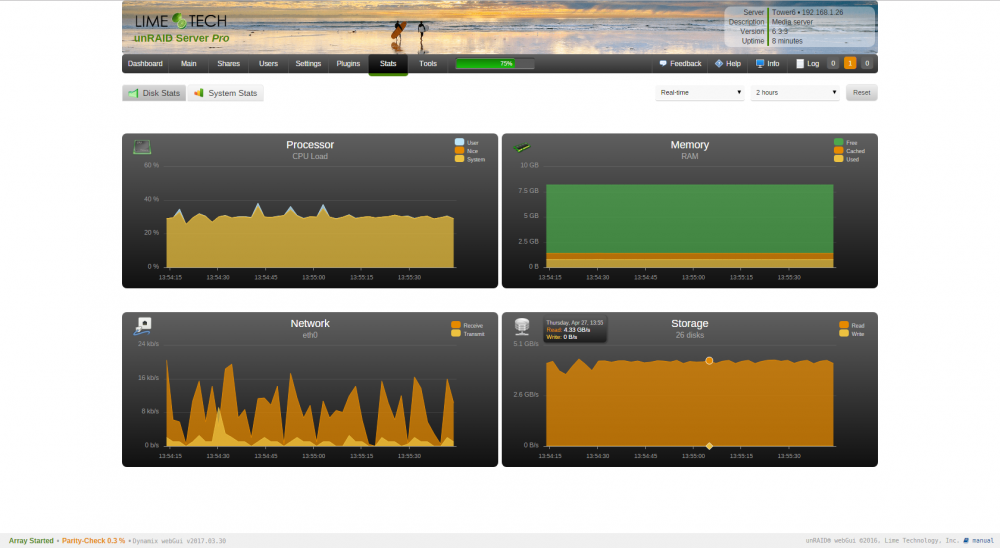Image resolution: width=1000 pixels, height=548 pixels.
Task: Switch to the Users tab
Action: click(268, 64)
